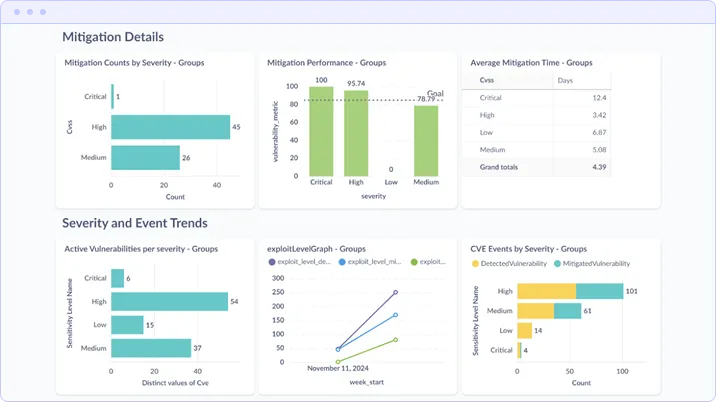Click the blue line end point near 170
This screenshot has height=402, width=716.
[395, 315]
